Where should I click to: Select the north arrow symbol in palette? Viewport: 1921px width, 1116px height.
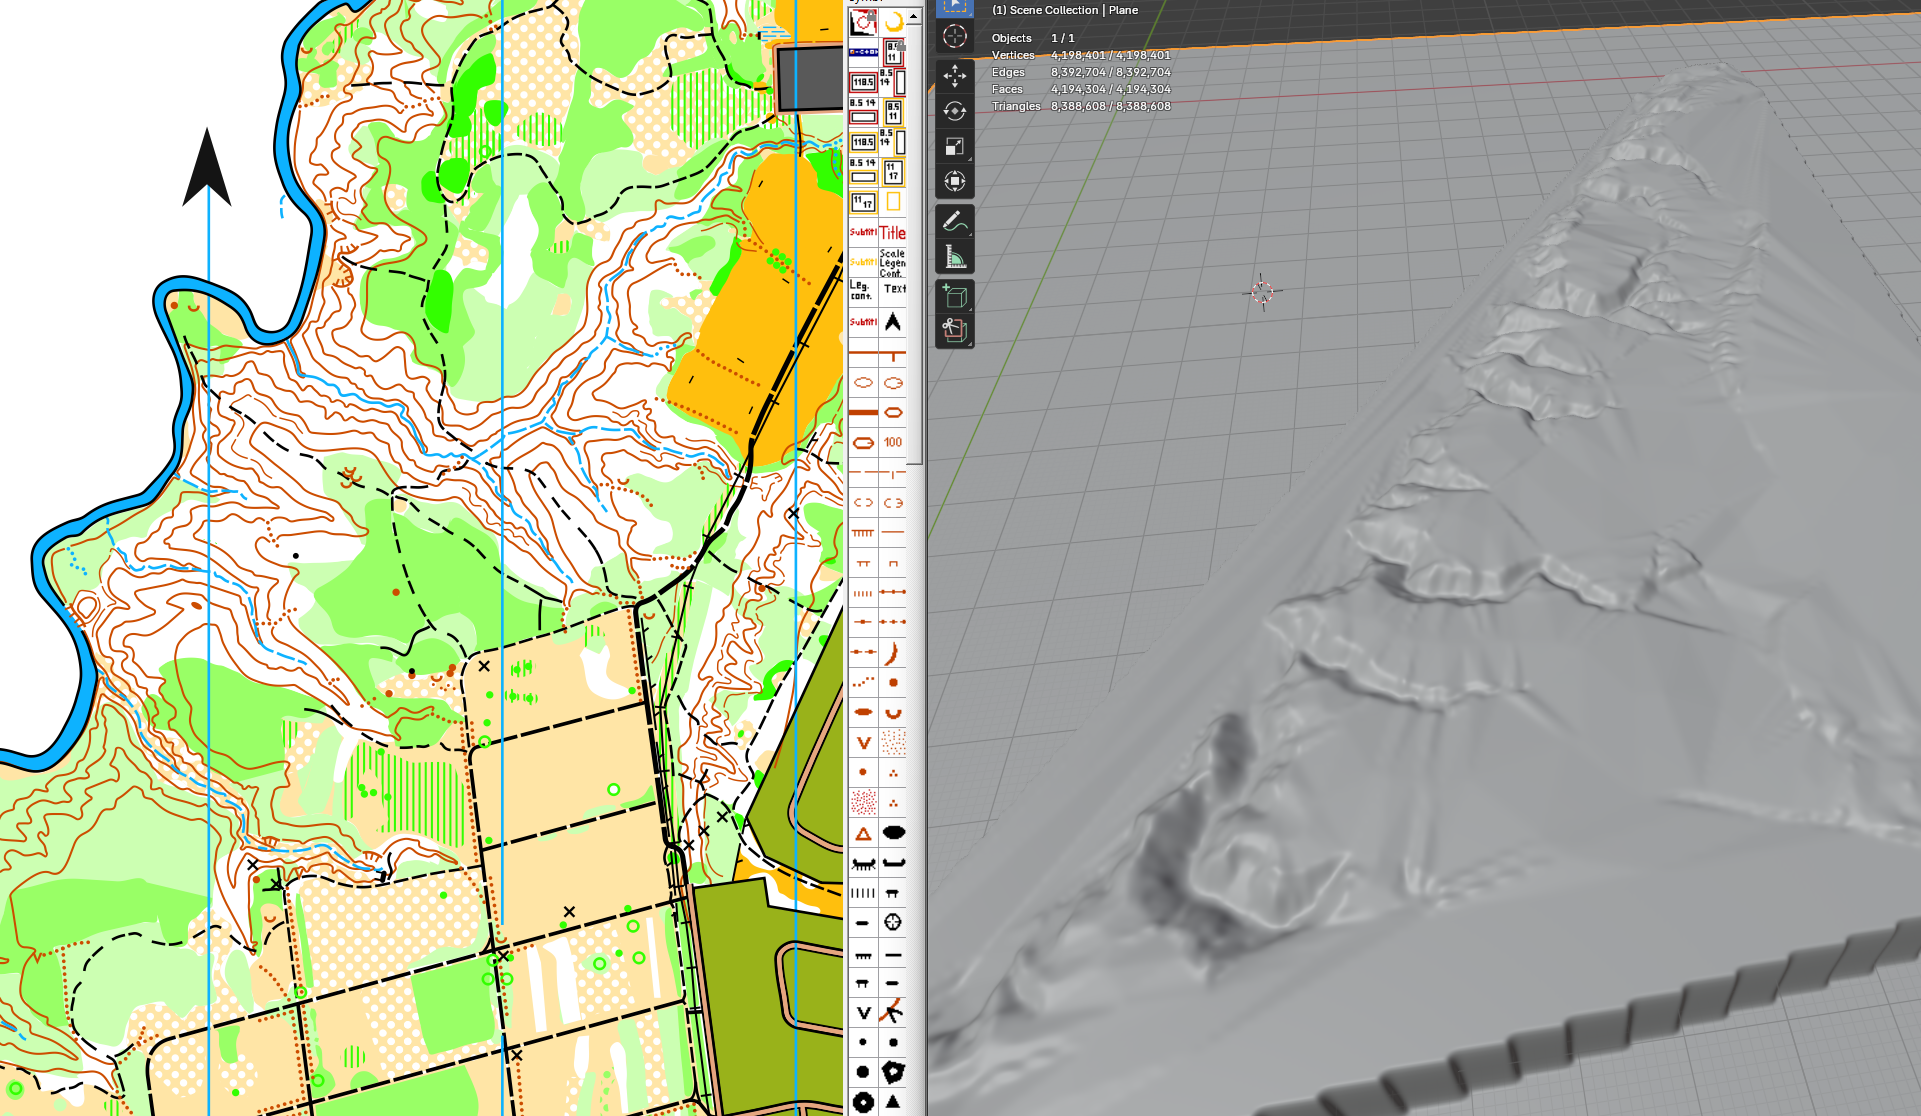[893, 322]
